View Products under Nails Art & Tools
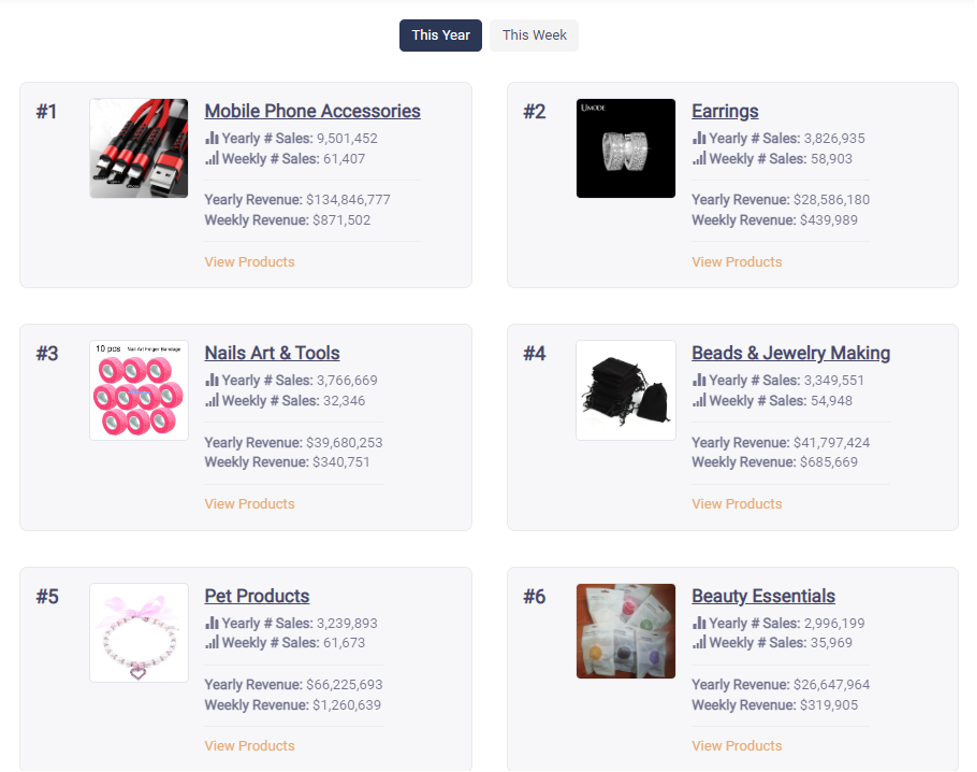Image resolution: width=977 pixels, height=772 pixels. [249, 504]
